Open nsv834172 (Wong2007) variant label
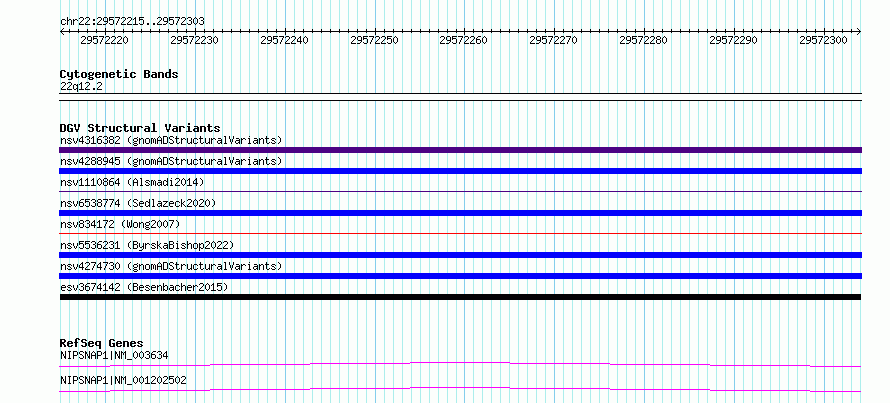Image resolution: width=890 pixels, height=403 pixels. [120, 224]
